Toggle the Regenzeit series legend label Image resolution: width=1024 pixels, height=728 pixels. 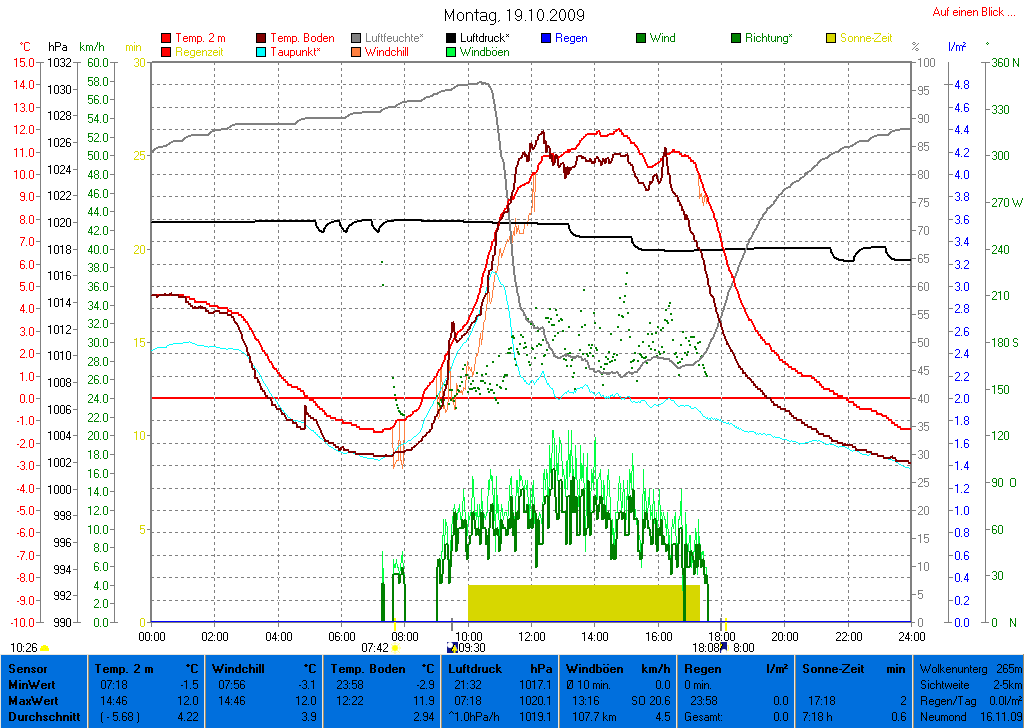click(200, 51)
